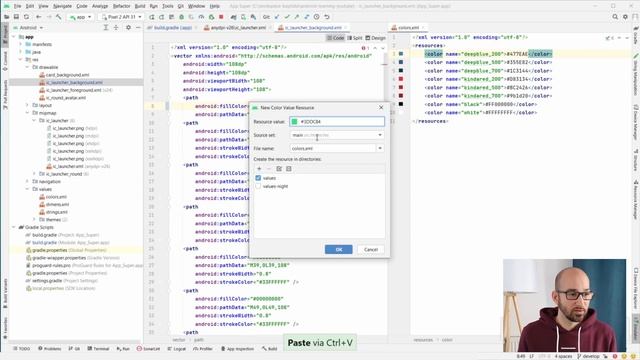This screenshot has height=360, width=640.
Task: Open the Problems tool window
Action: click(x=49, y=349)
